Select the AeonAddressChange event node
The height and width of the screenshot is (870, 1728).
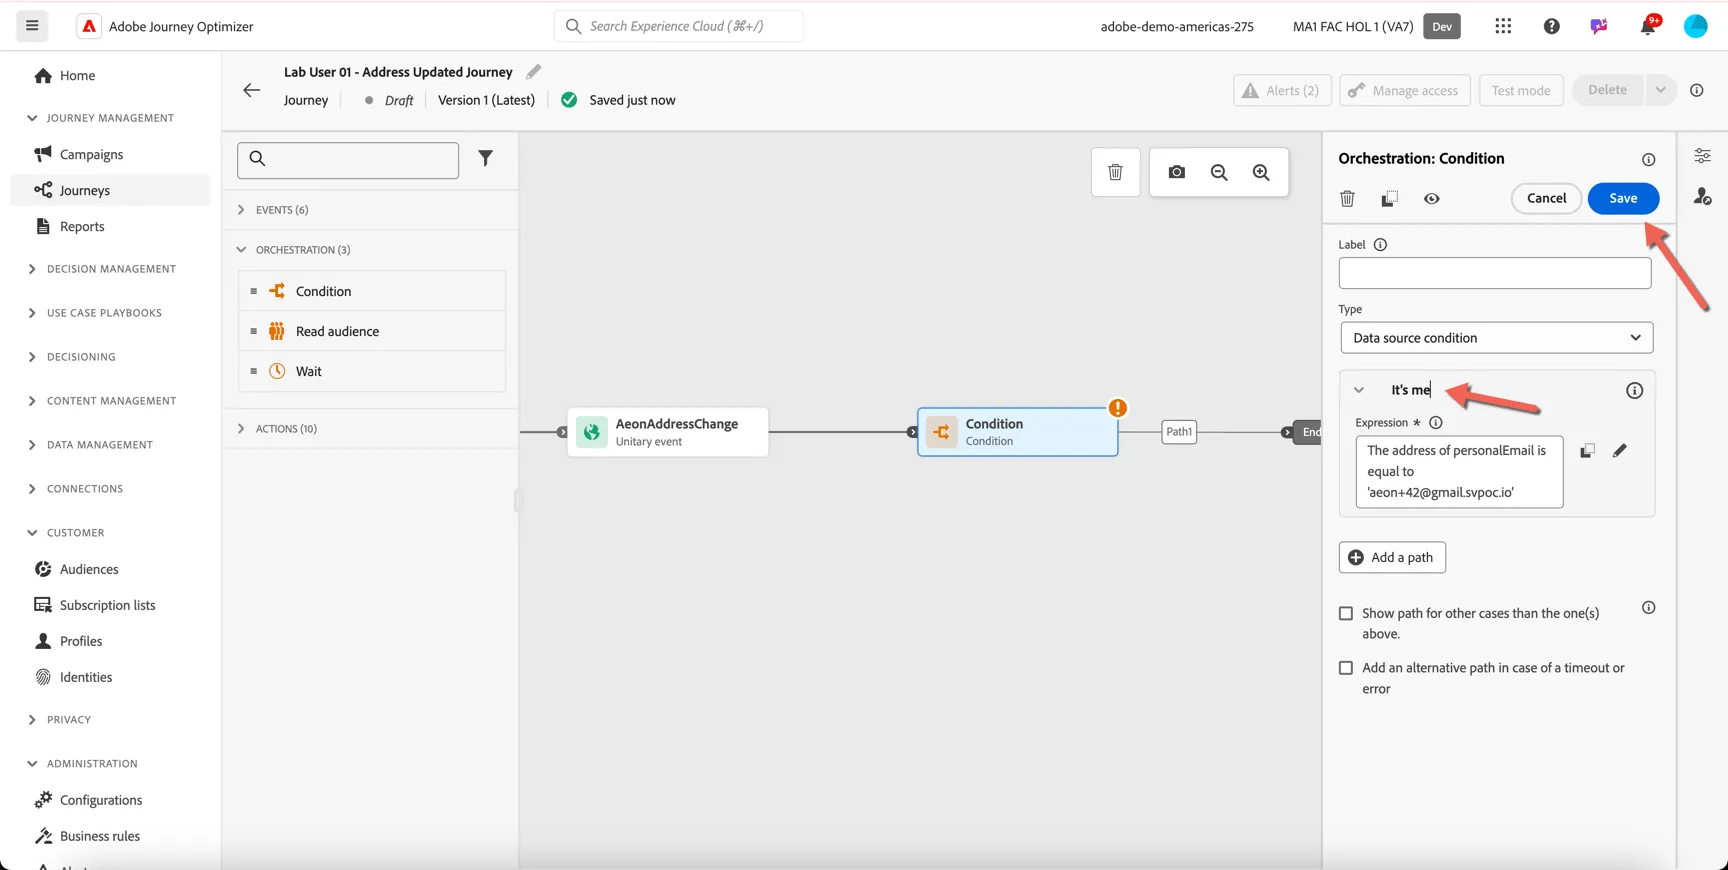pyautogui.click(x=668, y=432)
